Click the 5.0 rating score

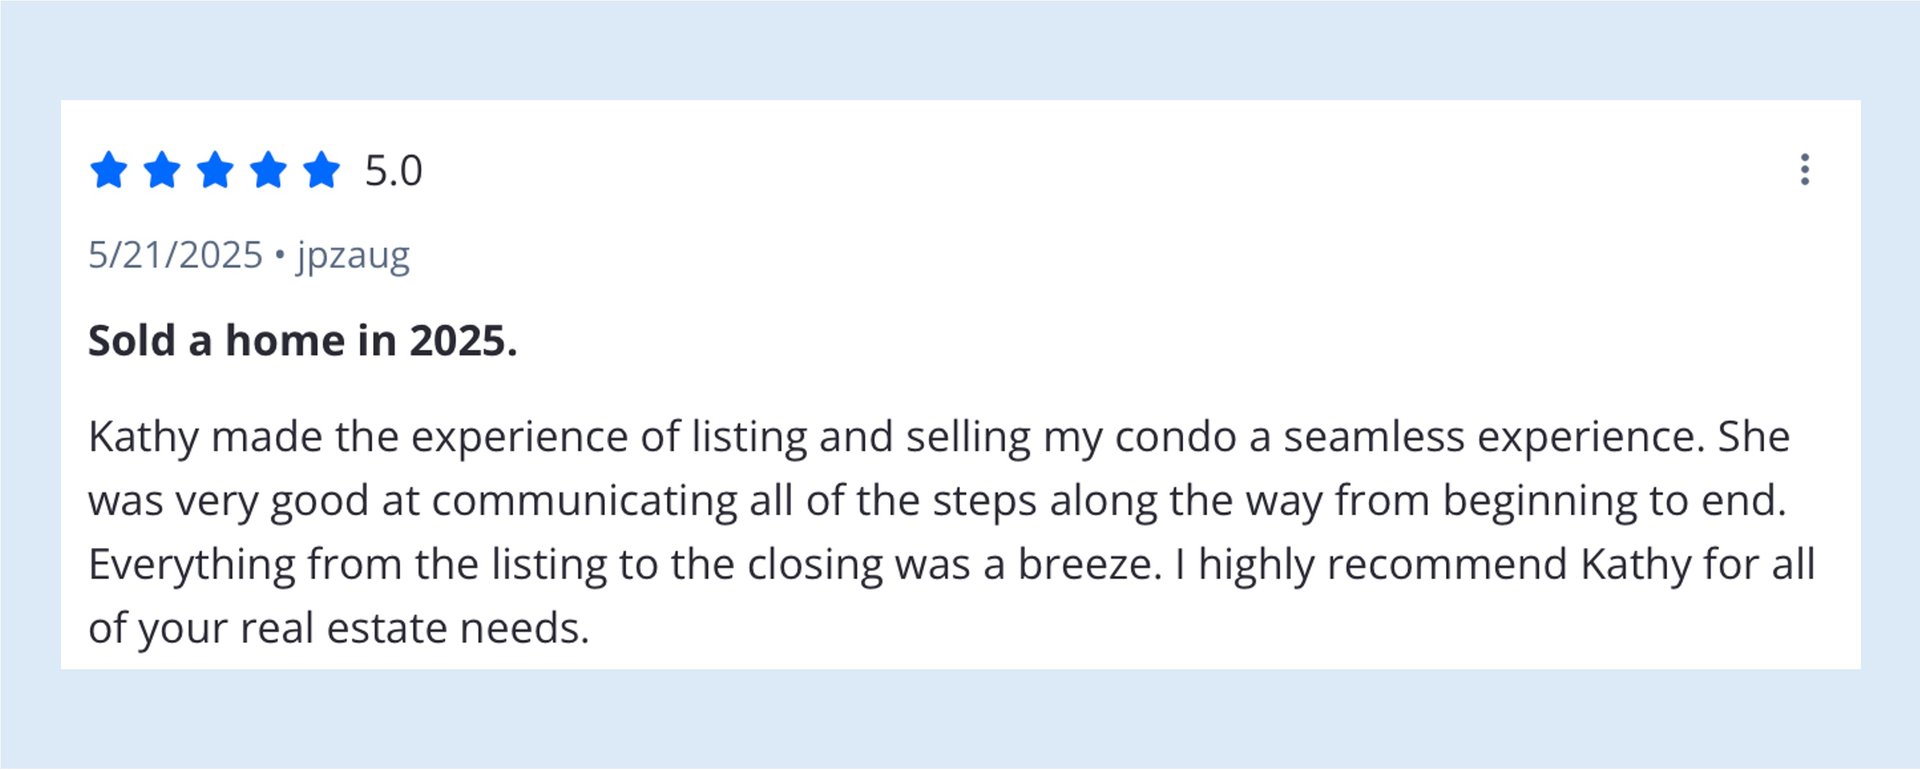tap(393, 171)
